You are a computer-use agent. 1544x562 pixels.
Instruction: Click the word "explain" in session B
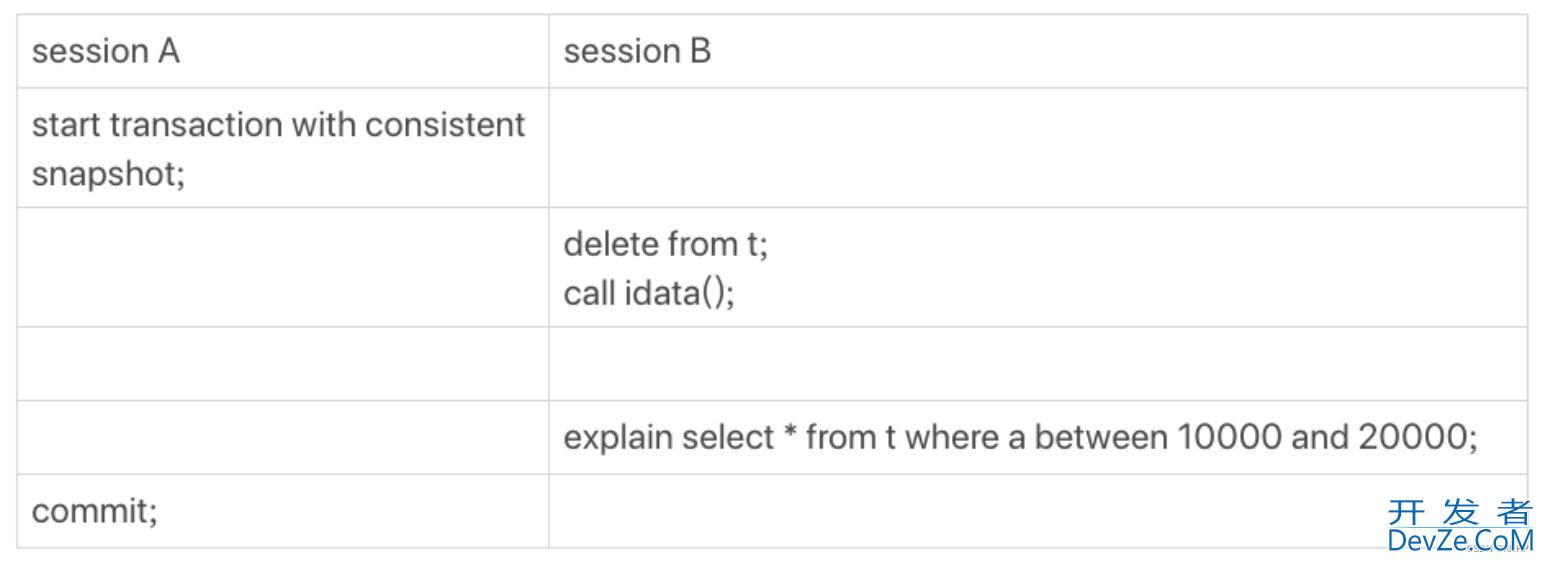click(x=617, y=438)
